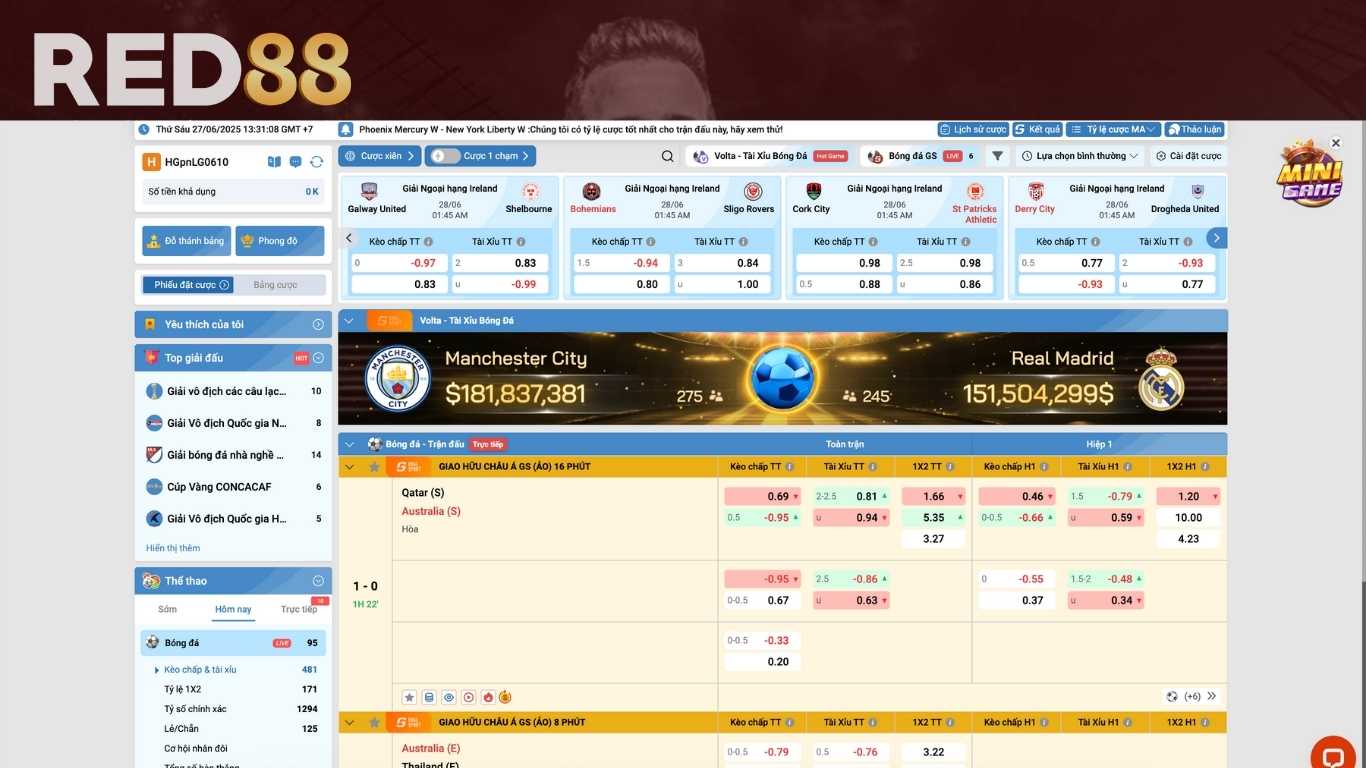This screenshot has width=1366, height=768.
Task: Click Qatar (S) handicap odds 0.69
Action: (x=762, y=496)
